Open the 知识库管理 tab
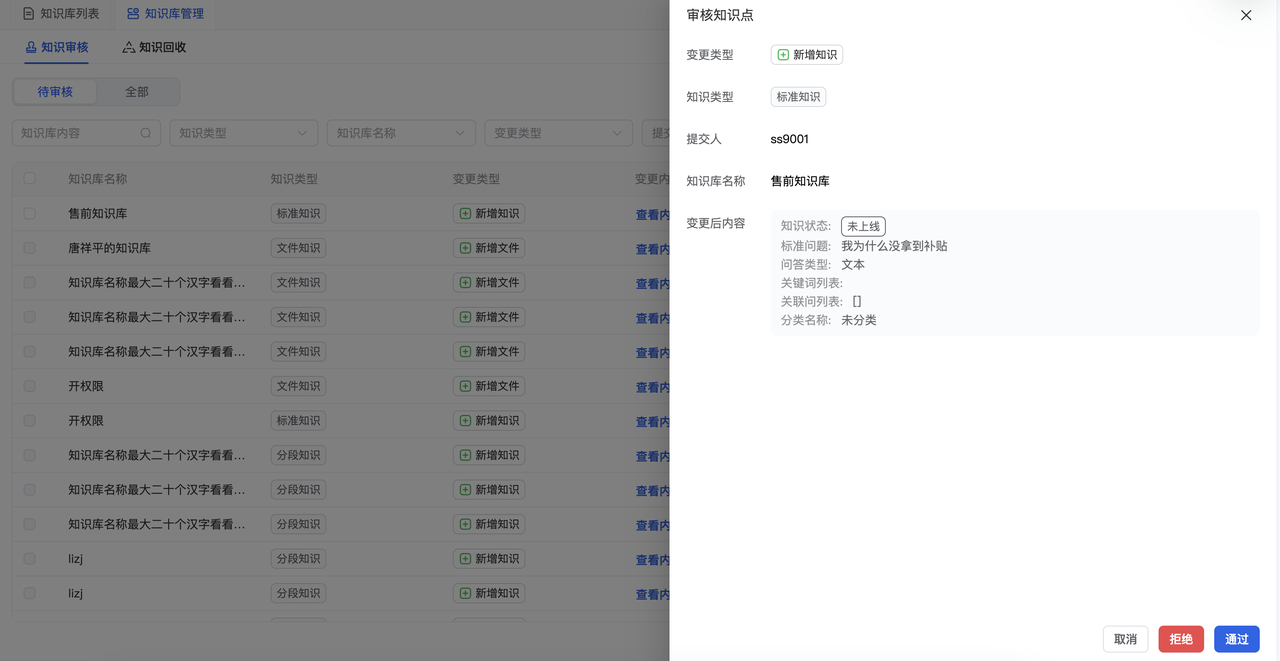Screen dimensions: 1280x661 point(165,14)
